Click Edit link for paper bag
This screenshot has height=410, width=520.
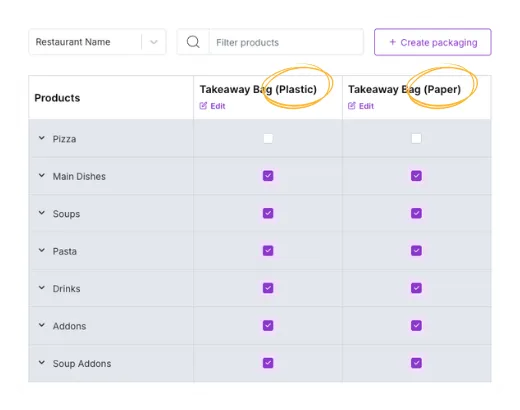pos(366,106)
